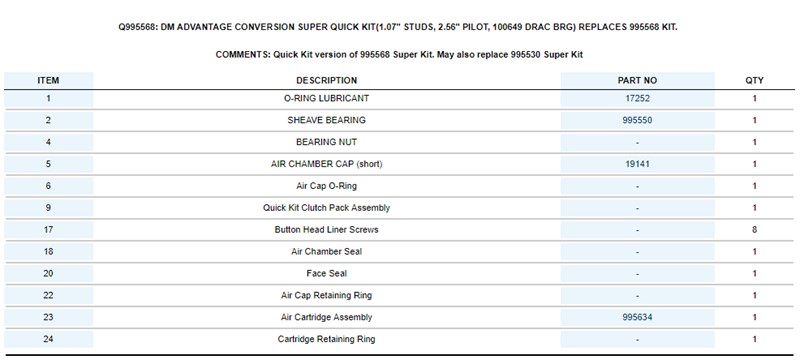Click the ITEM column header

[x=48, y=81]
